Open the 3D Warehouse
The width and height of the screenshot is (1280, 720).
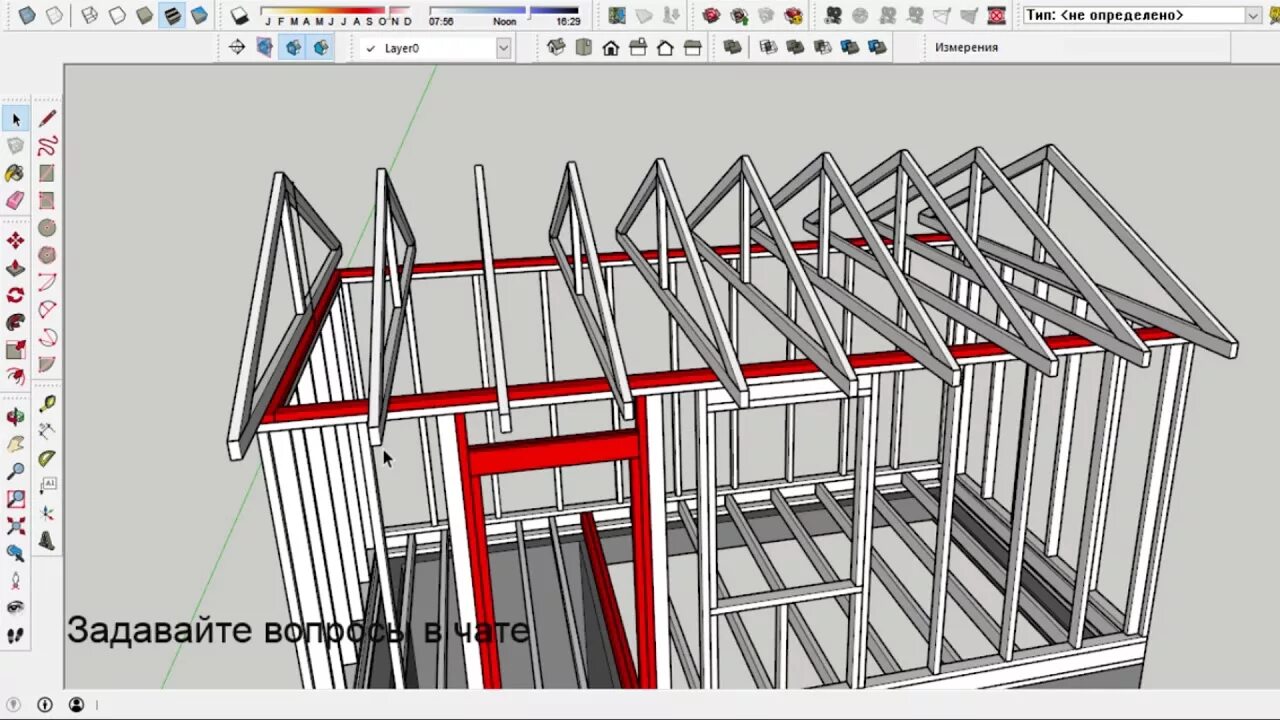[x=711, y=15]
